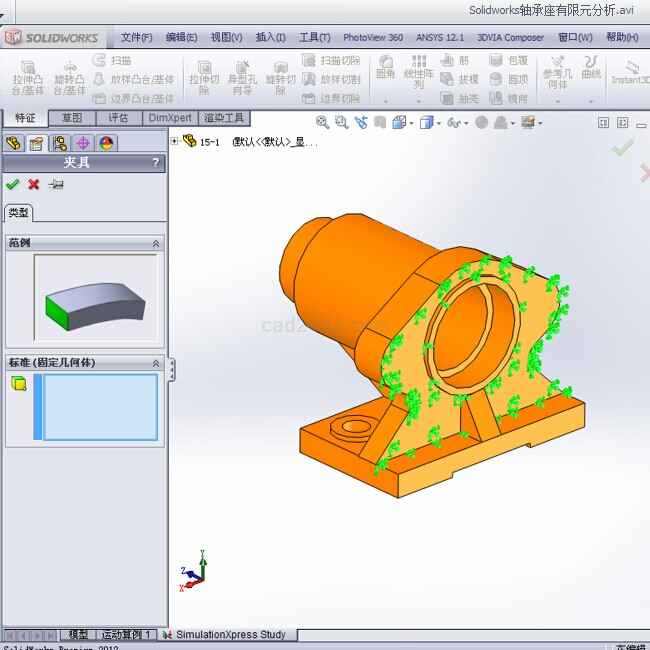Open the PropertyManager tab icon
The width and height of the screenshot is (650, 650).
37,143
